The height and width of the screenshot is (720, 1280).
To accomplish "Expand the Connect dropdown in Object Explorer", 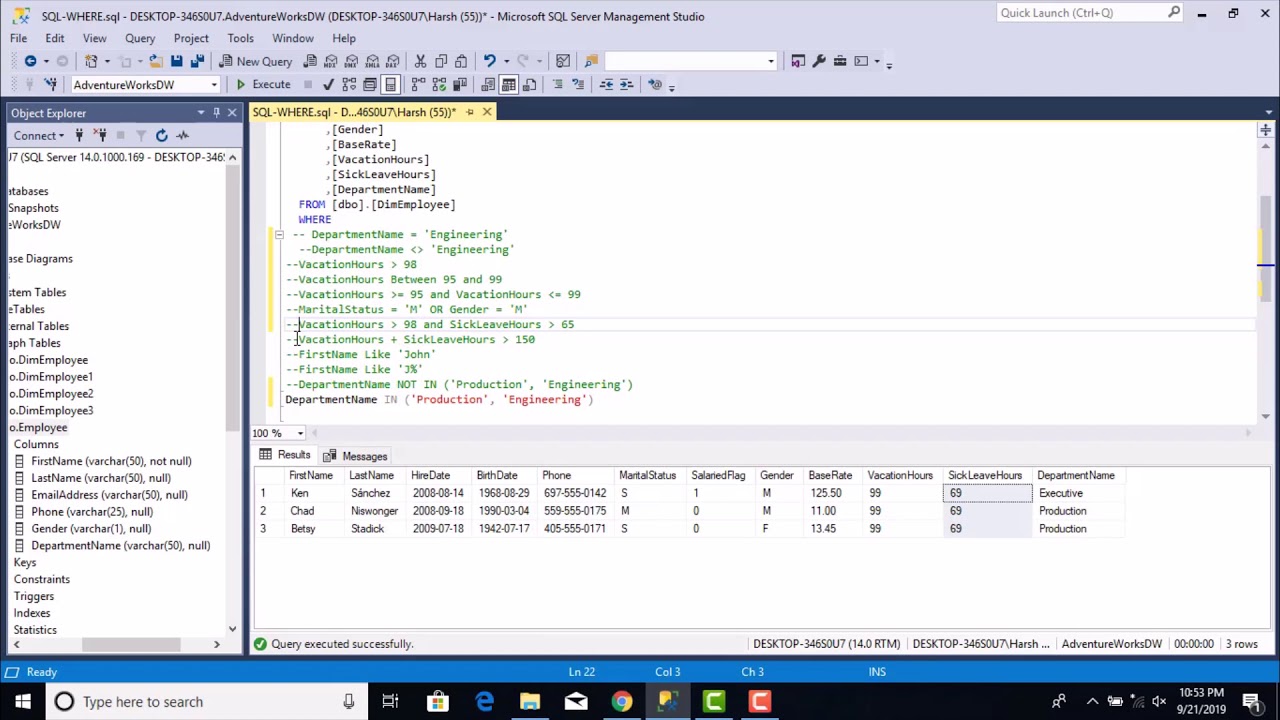I will (x=61, y=136).
